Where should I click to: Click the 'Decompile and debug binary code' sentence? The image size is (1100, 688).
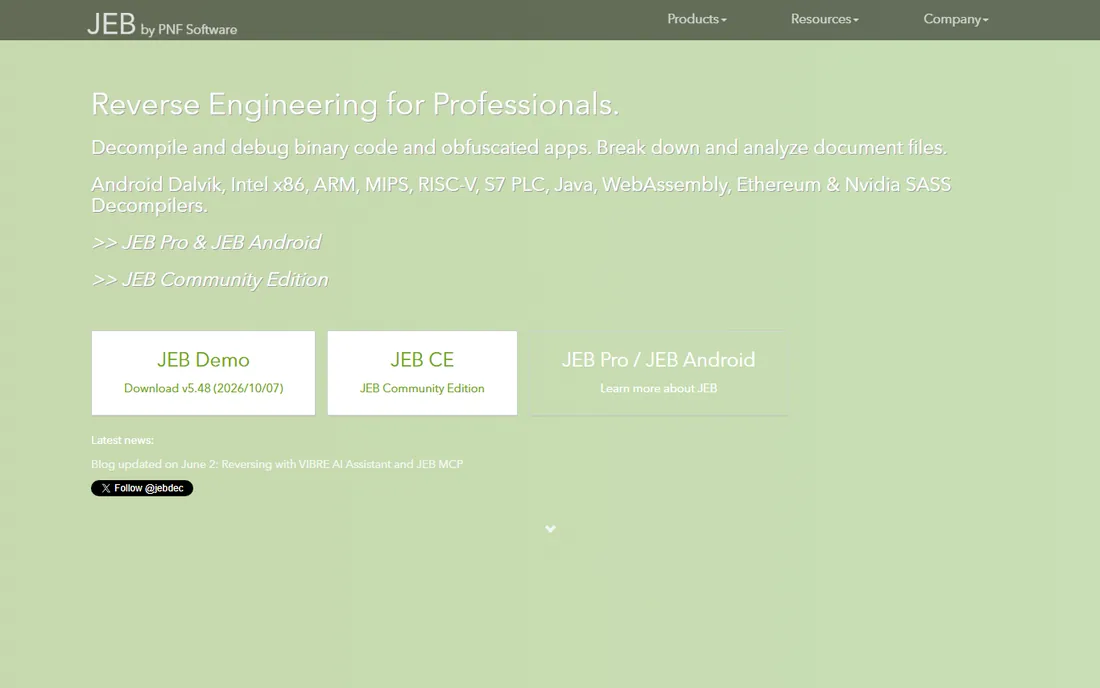click(x=519, y=148)
